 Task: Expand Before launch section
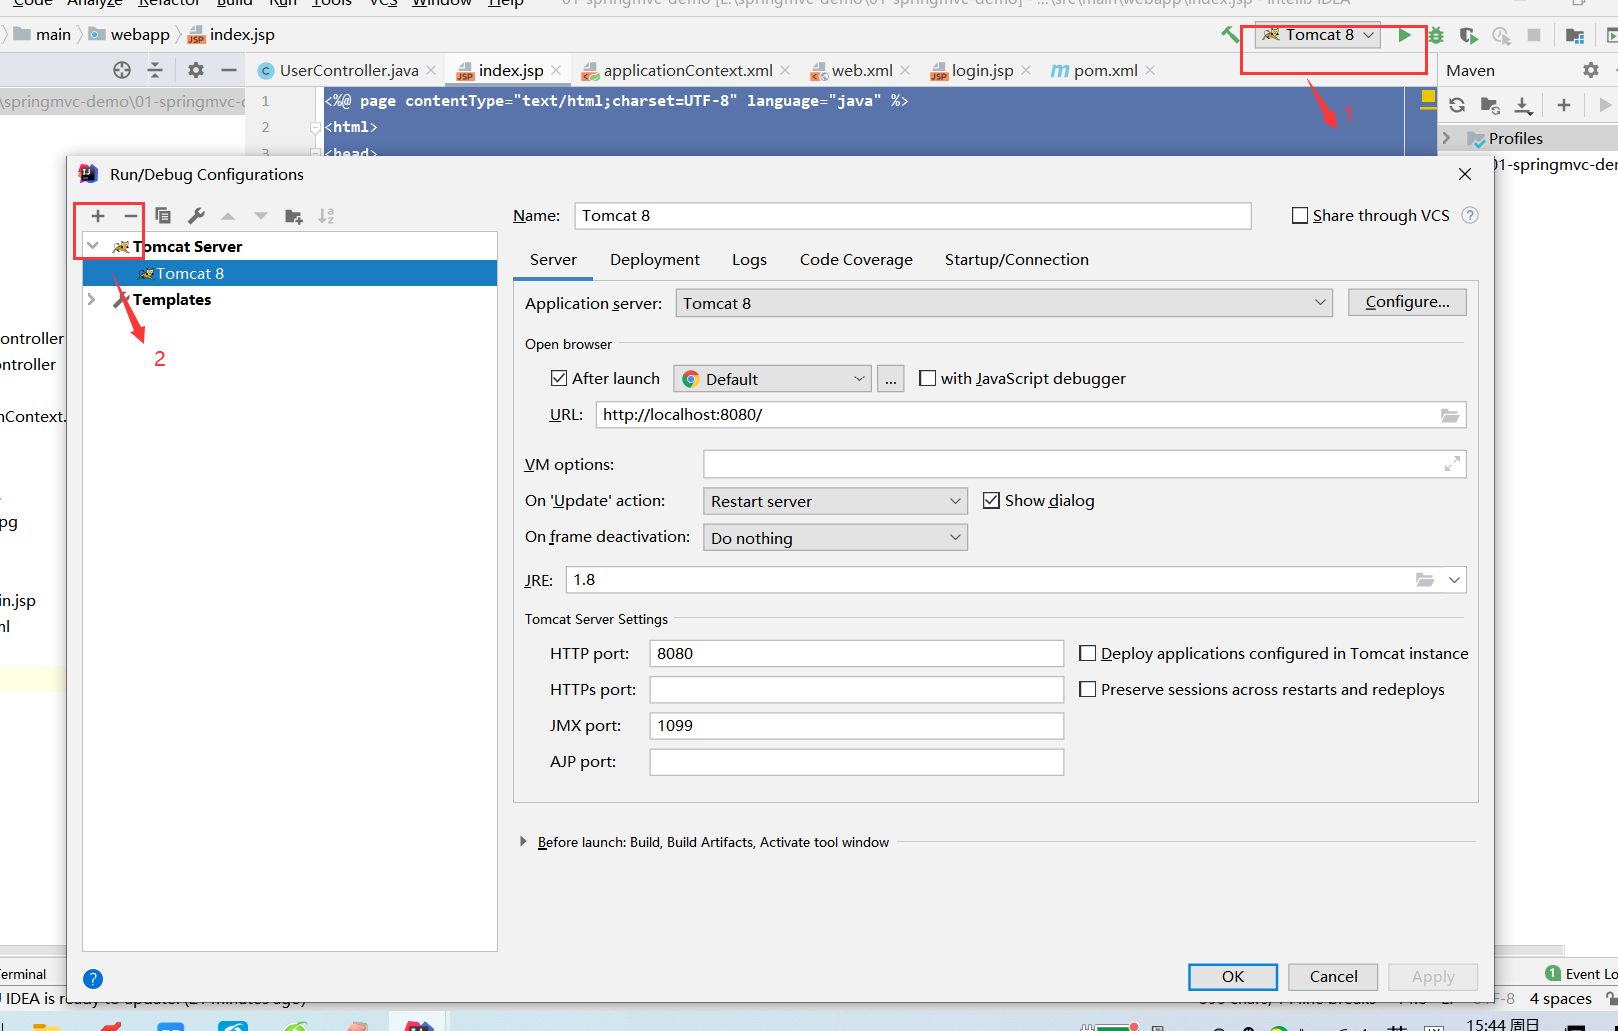523,842
